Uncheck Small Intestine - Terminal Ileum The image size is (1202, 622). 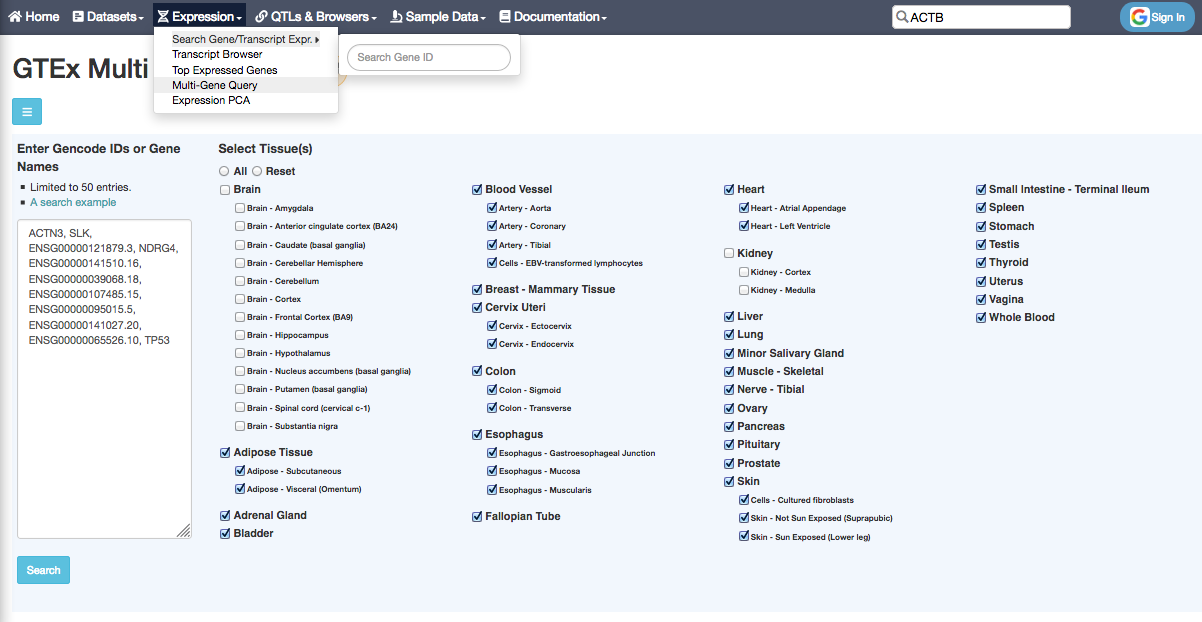point(981,189)
